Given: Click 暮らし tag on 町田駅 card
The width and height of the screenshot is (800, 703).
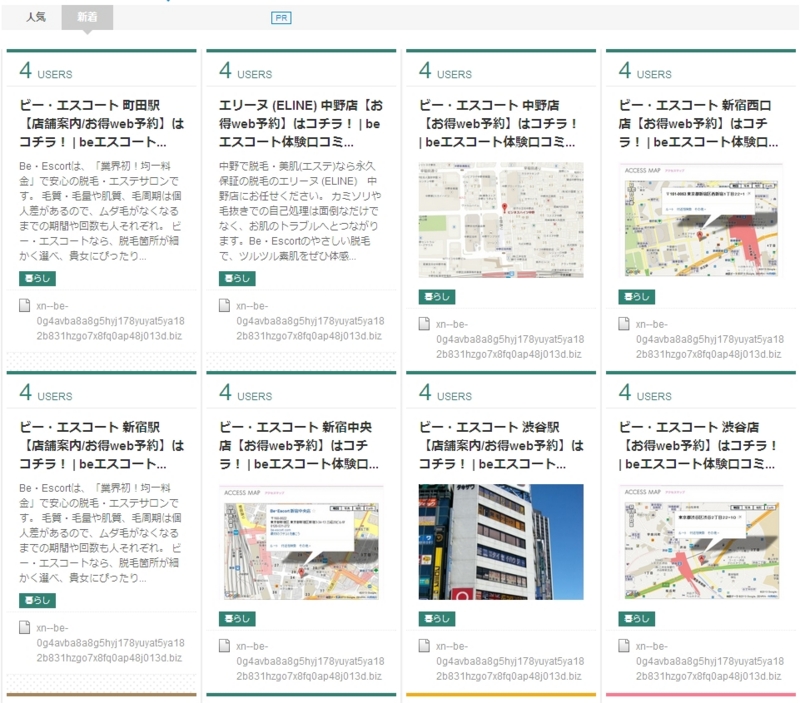Looking at the screenshot, I should [37, 278].
